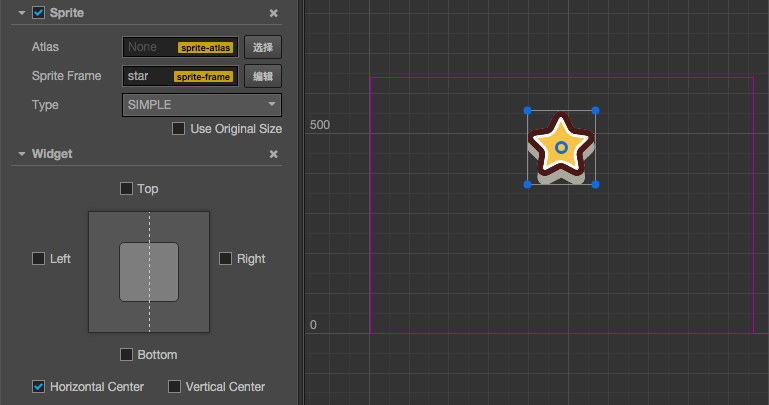The image size is (769, 405).
Task: Select the bottom-right selection handle of the star
Action: point(596,184)
